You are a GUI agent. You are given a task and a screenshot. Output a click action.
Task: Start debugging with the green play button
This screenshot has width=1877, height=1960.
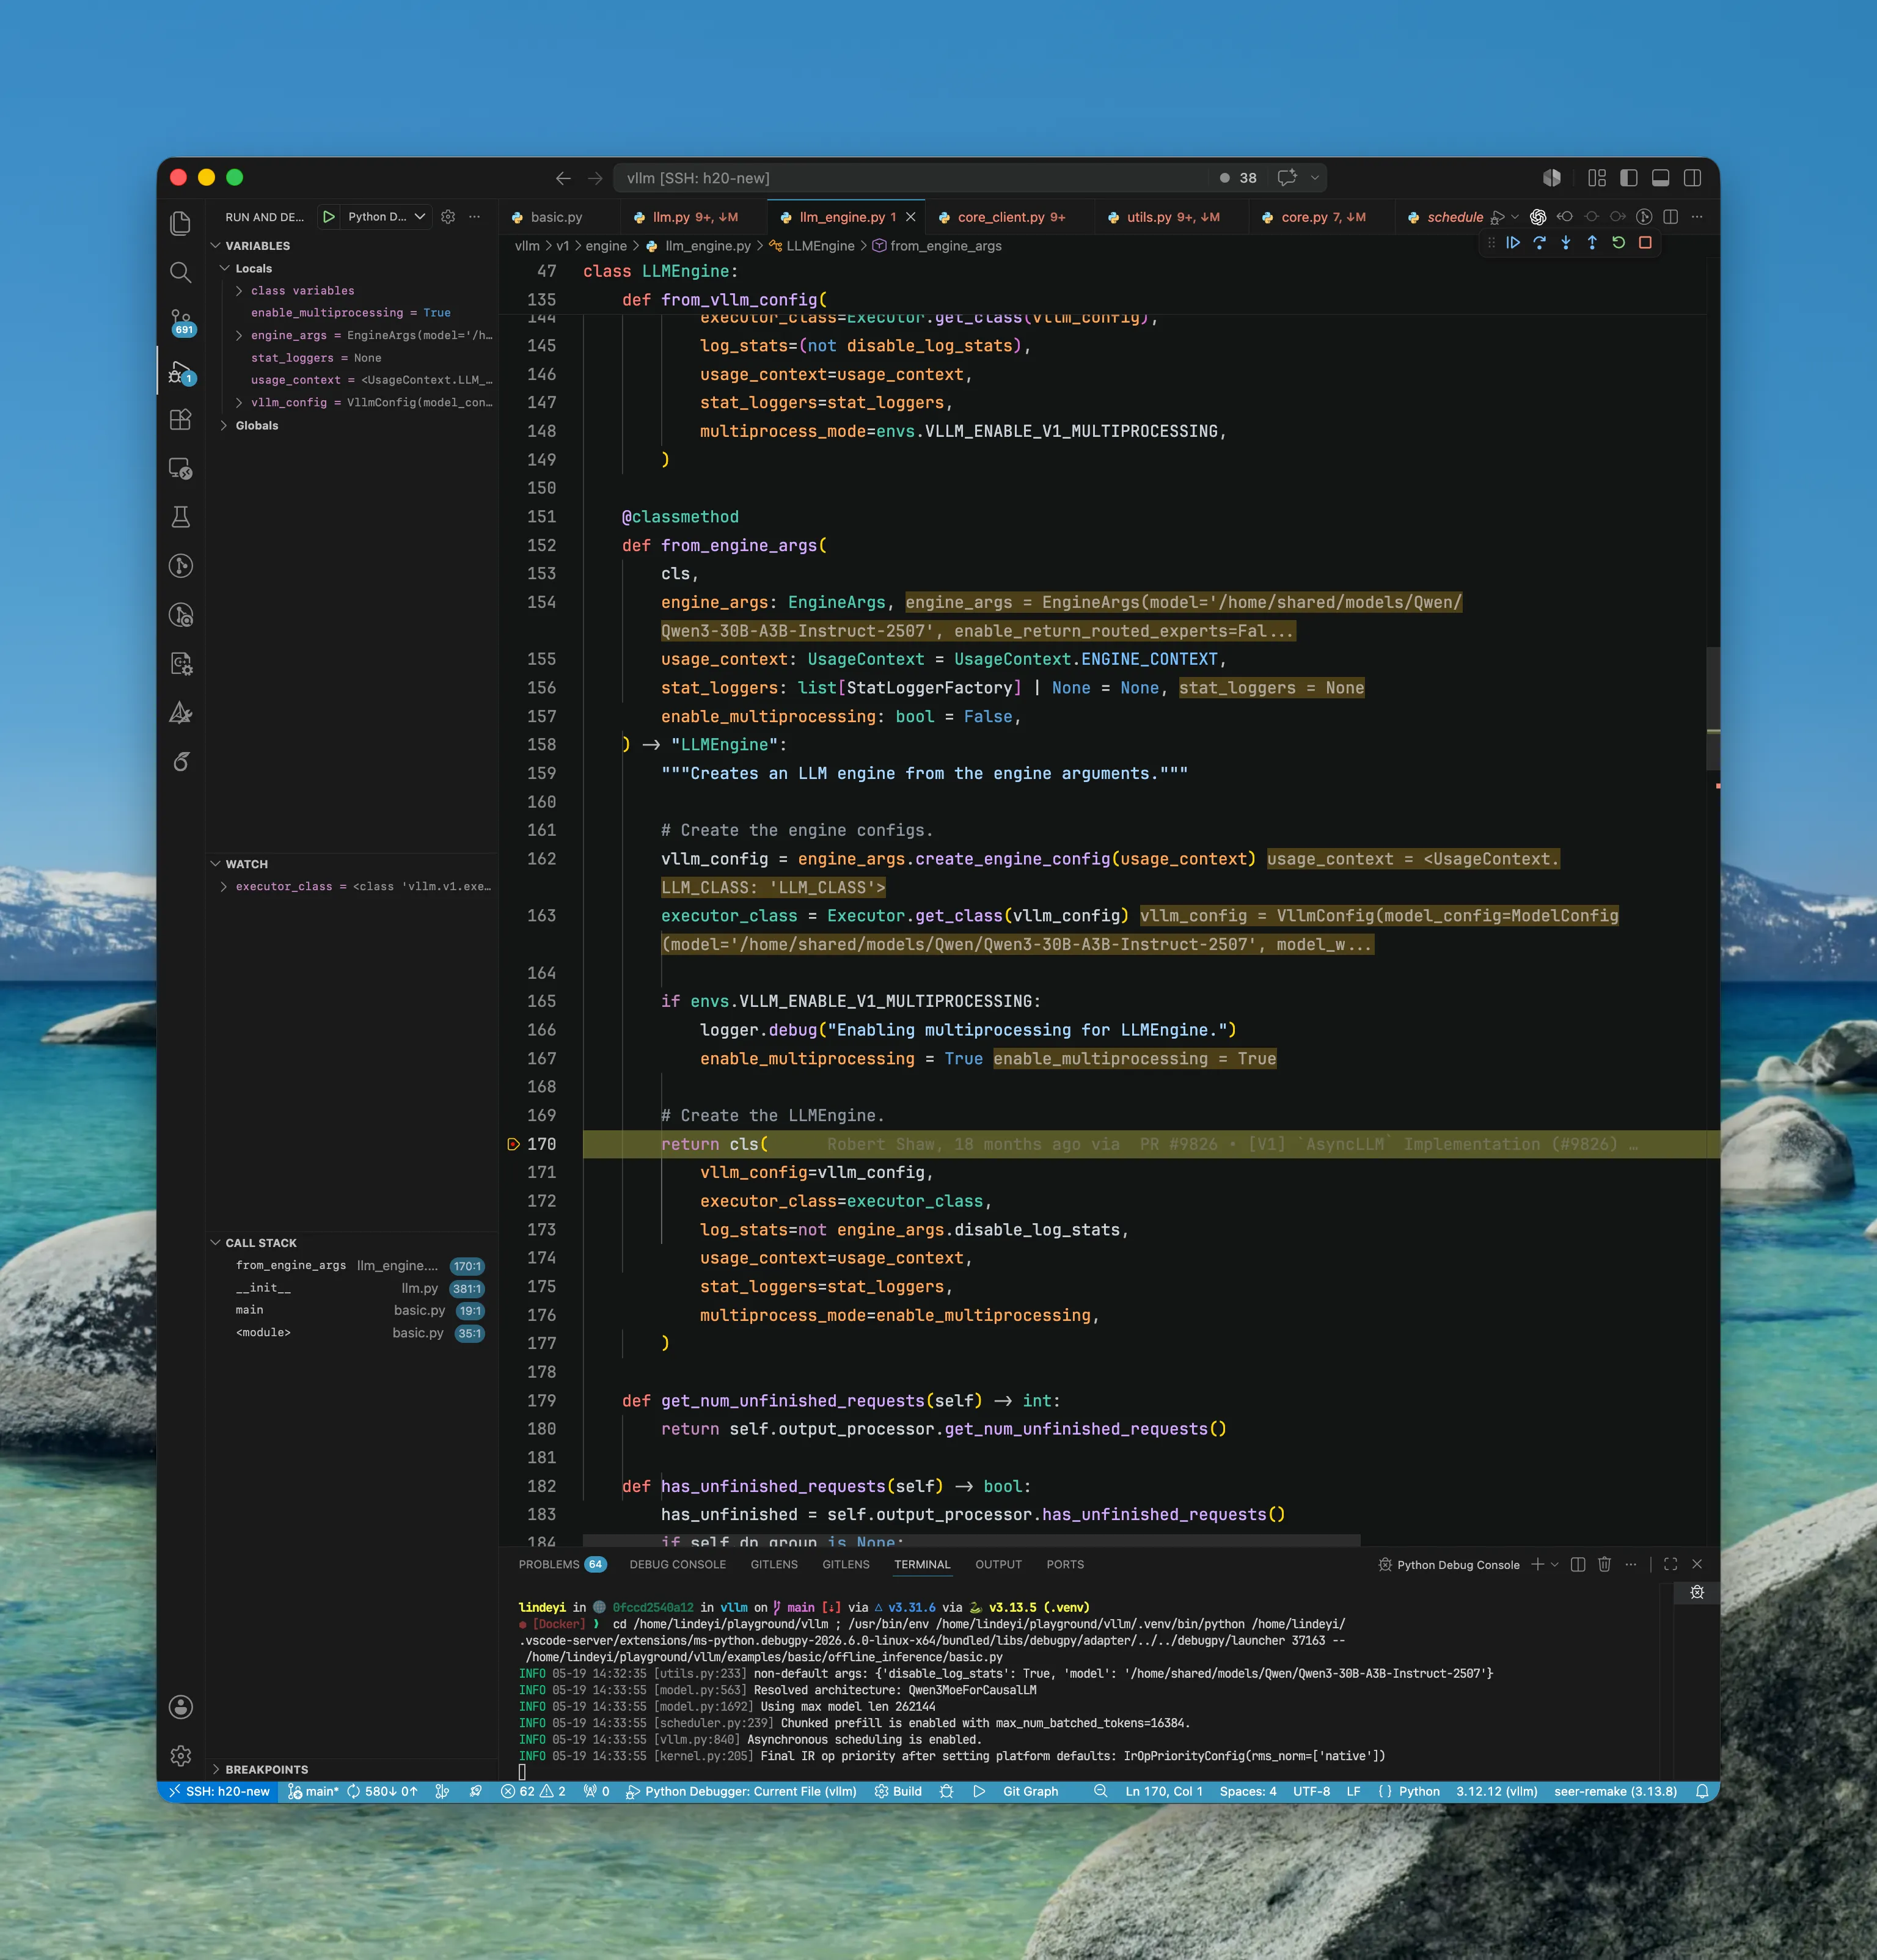(328, 217)
